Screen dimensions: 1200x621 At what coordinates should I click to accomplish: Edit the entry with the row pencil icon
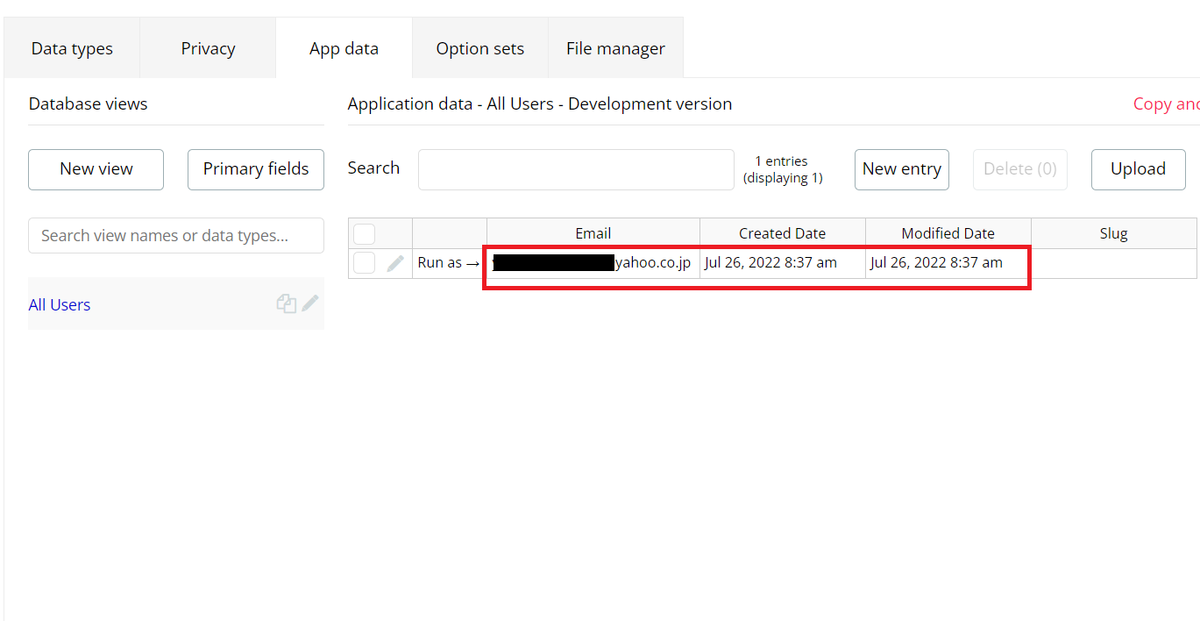(x=396, y=263)
